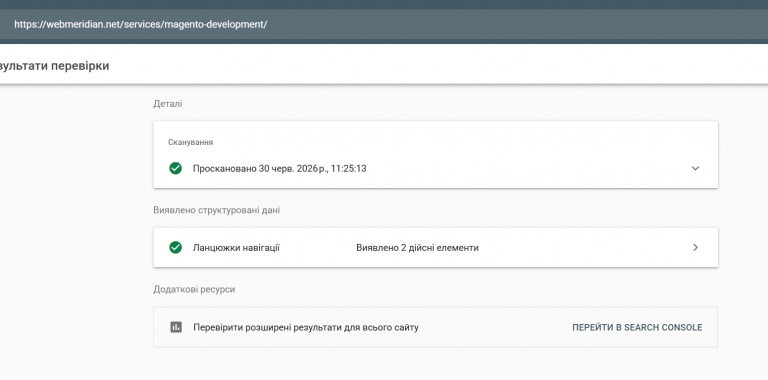Image resolution: width=768 pixels, height=380 pixels.
Task: Click Проскановано 30 черв. 2026 timestamp
Action: coord(280,168)
